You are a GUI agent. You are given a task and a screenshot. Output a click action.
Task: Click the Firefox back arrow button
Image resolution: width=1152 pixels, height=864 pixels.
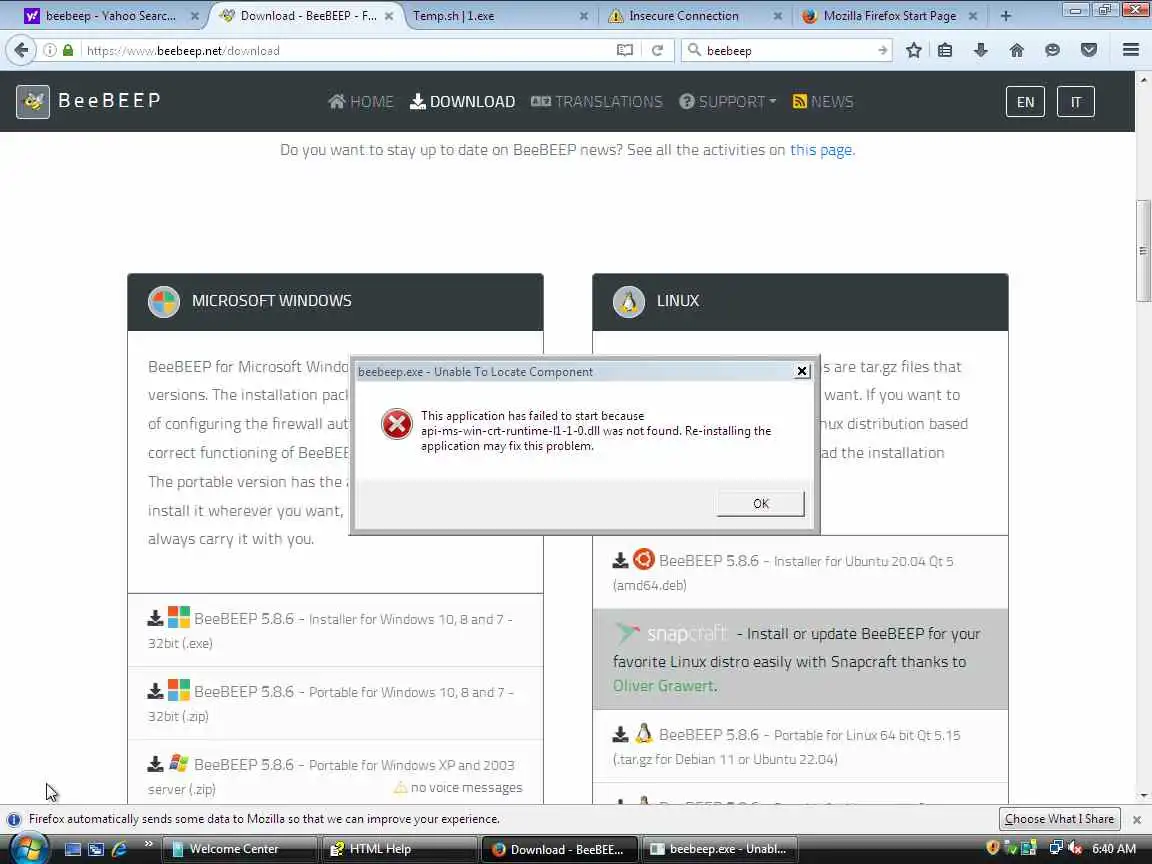pyautogui.click(x=21, y=50)
